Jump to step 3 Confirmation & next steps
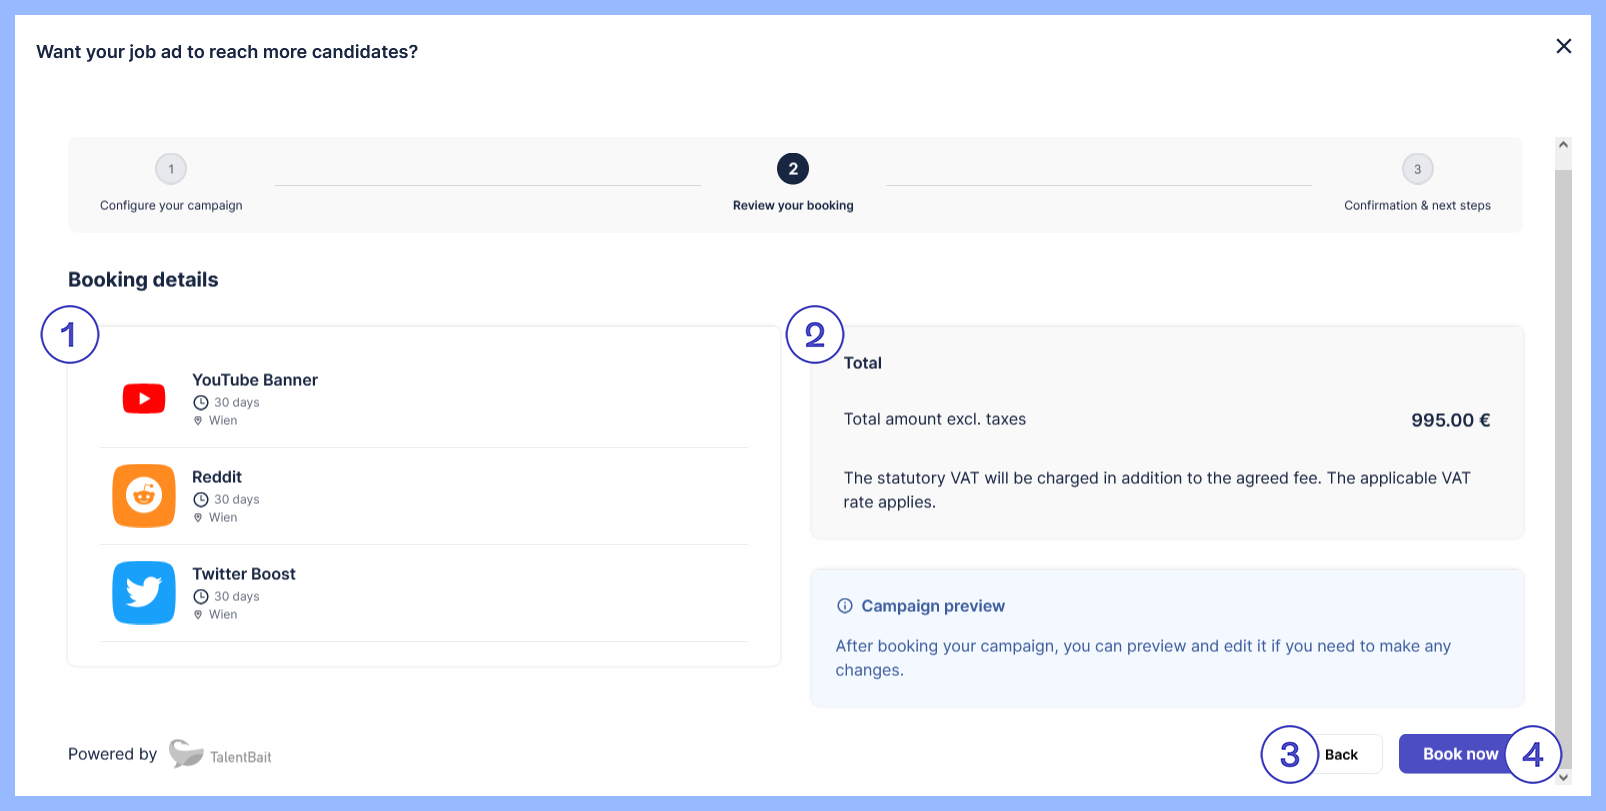Viewport: 1606px width, 811px height. [x=1417, y=169]
